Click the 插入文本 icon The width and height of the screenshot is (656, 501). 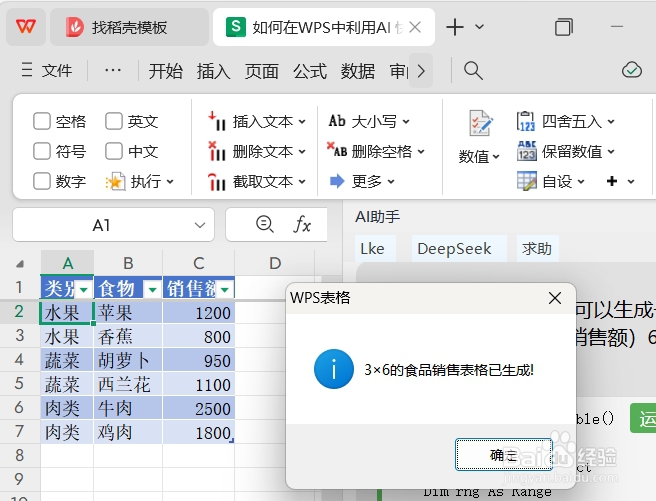217,121
